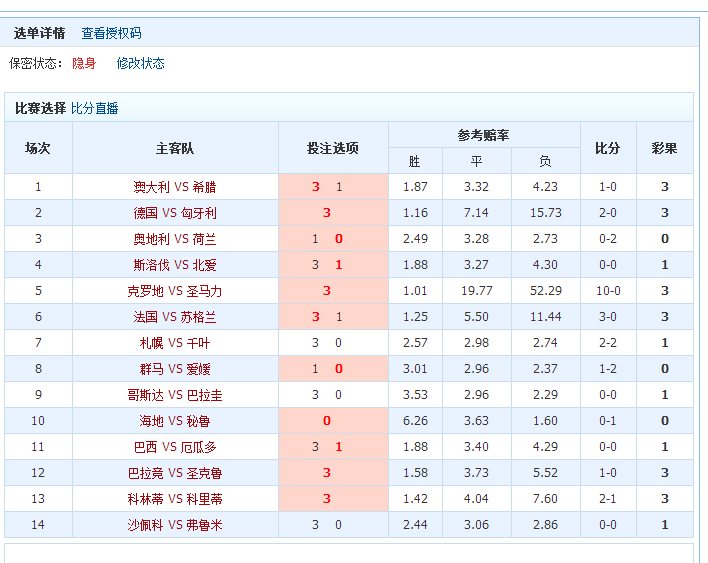Open the 修改状态 link

pos(140,63)
